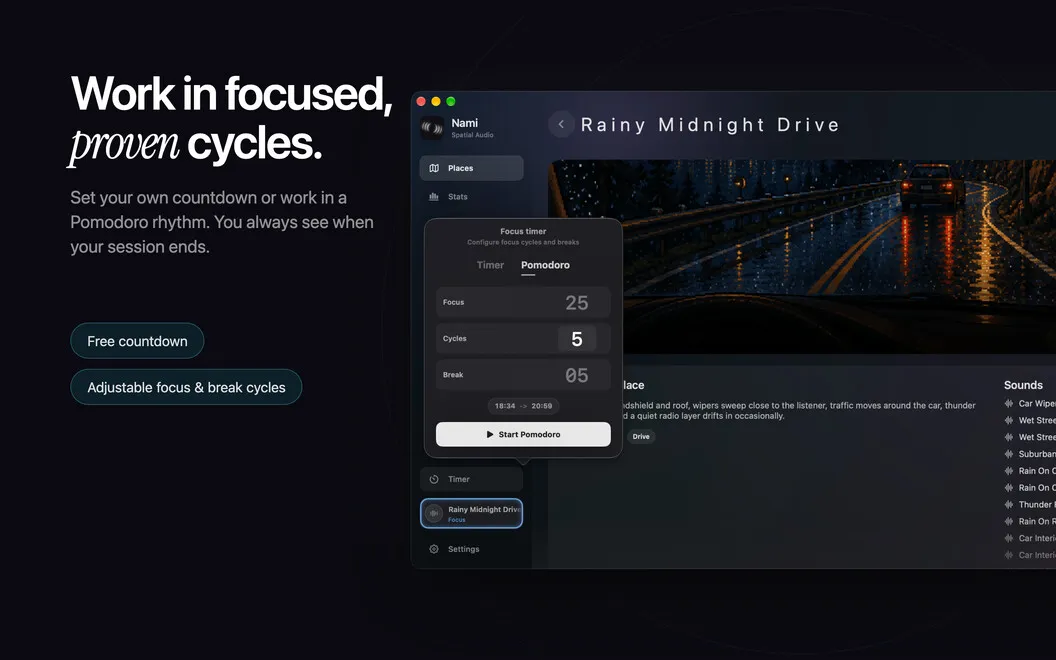Click the large Rainy Midnight Drive page title
The height and width of the screenshot is (660, 1056).
point(710,125)
